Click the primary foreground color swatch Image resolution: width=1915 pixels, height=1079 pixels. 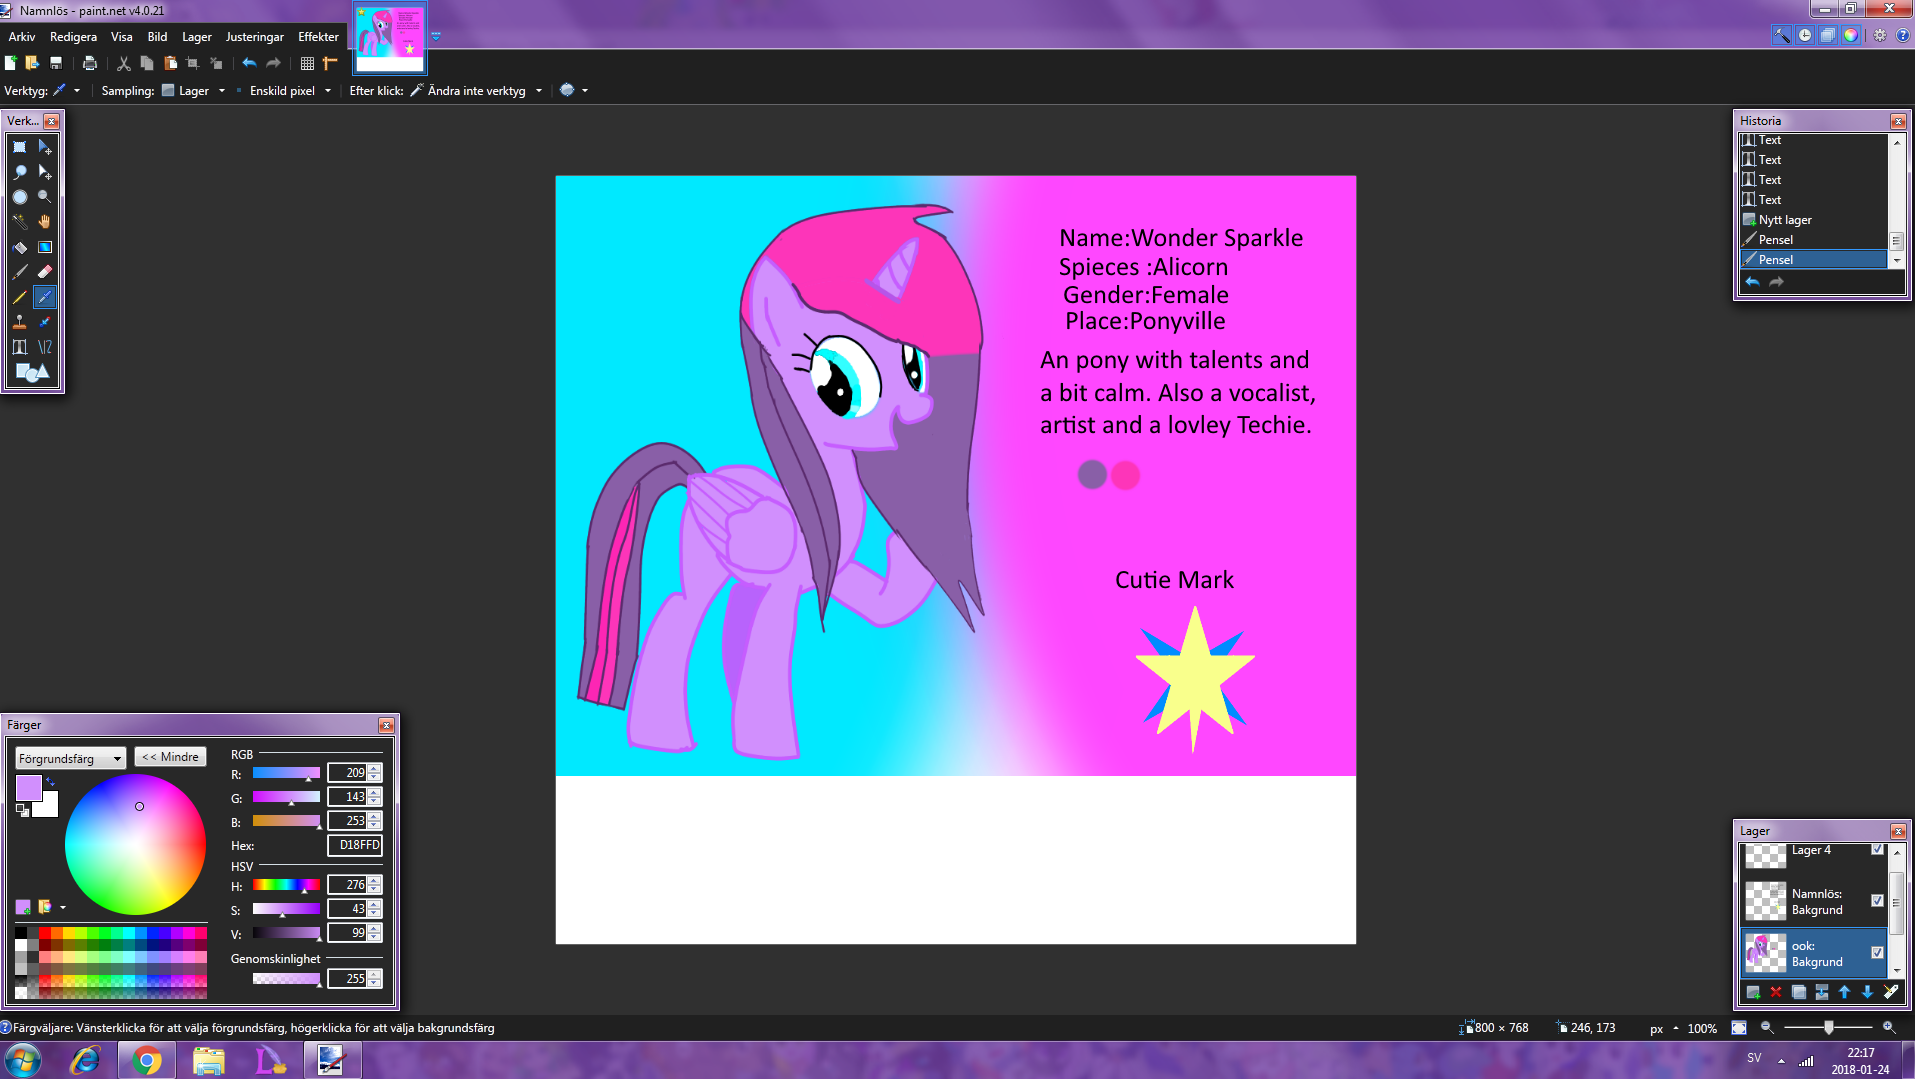[29, 788]
